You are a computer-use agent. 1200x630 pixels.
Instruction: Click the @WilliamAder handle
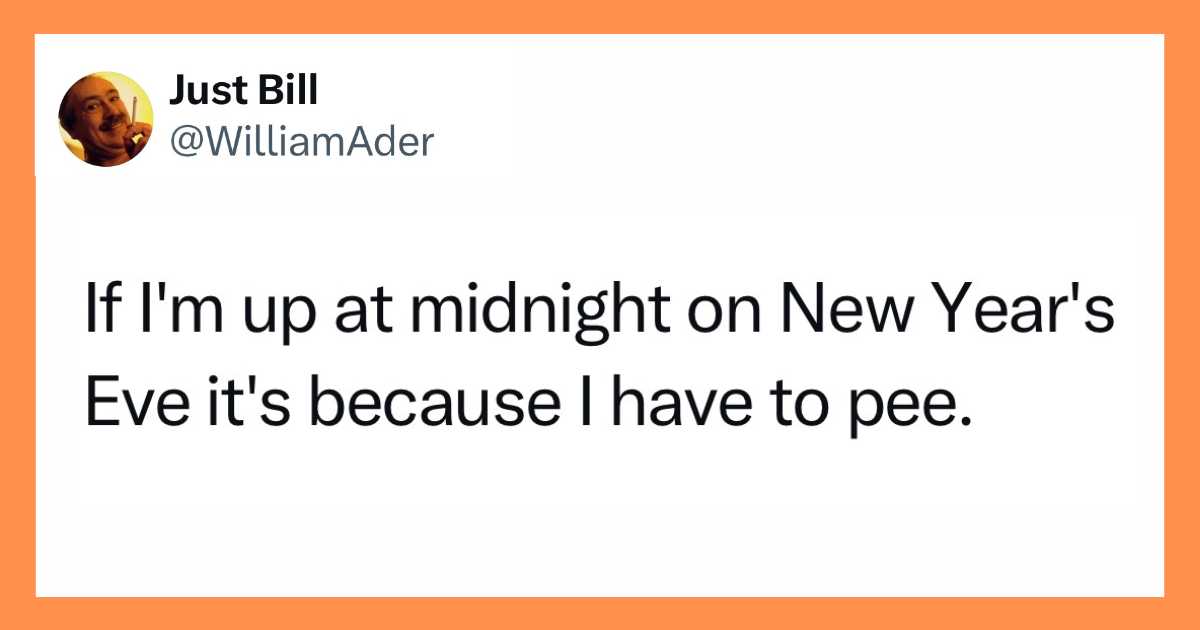coord(302,143)
